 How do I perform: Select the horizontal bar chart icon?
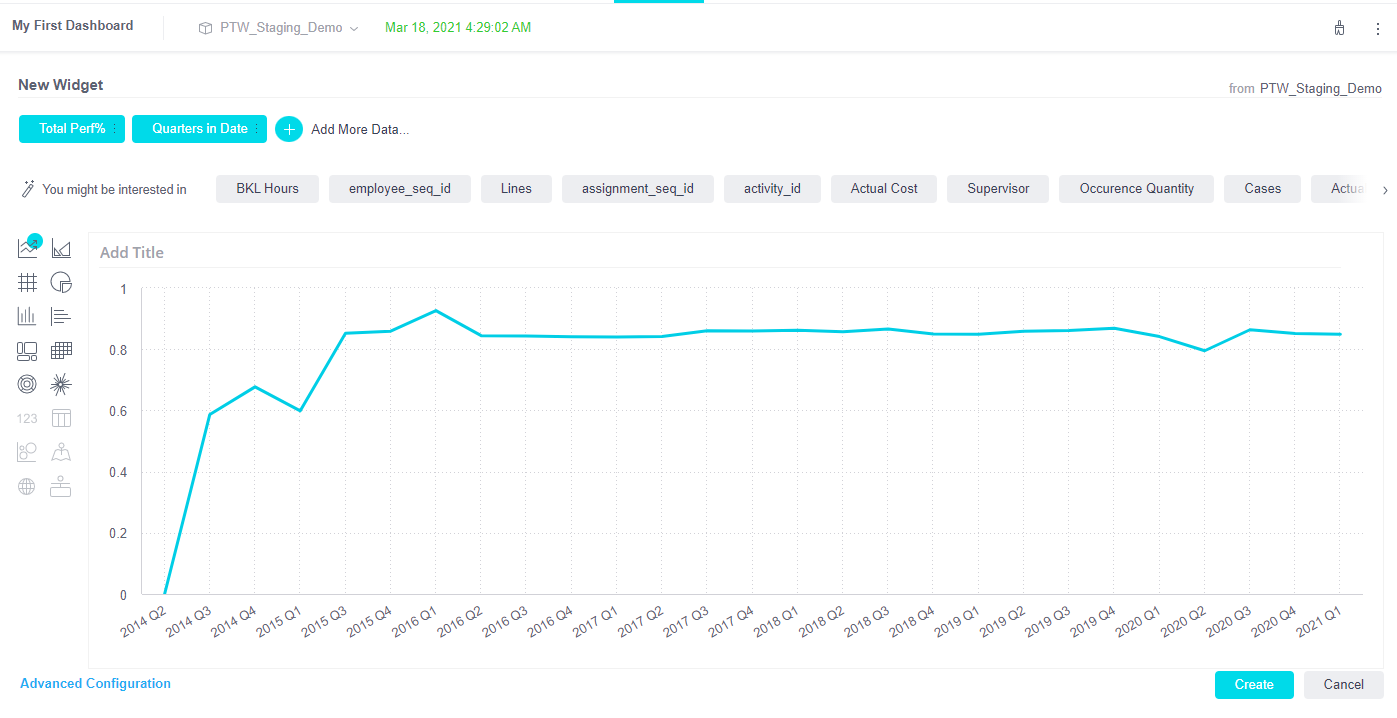click(x=61, y=316)
